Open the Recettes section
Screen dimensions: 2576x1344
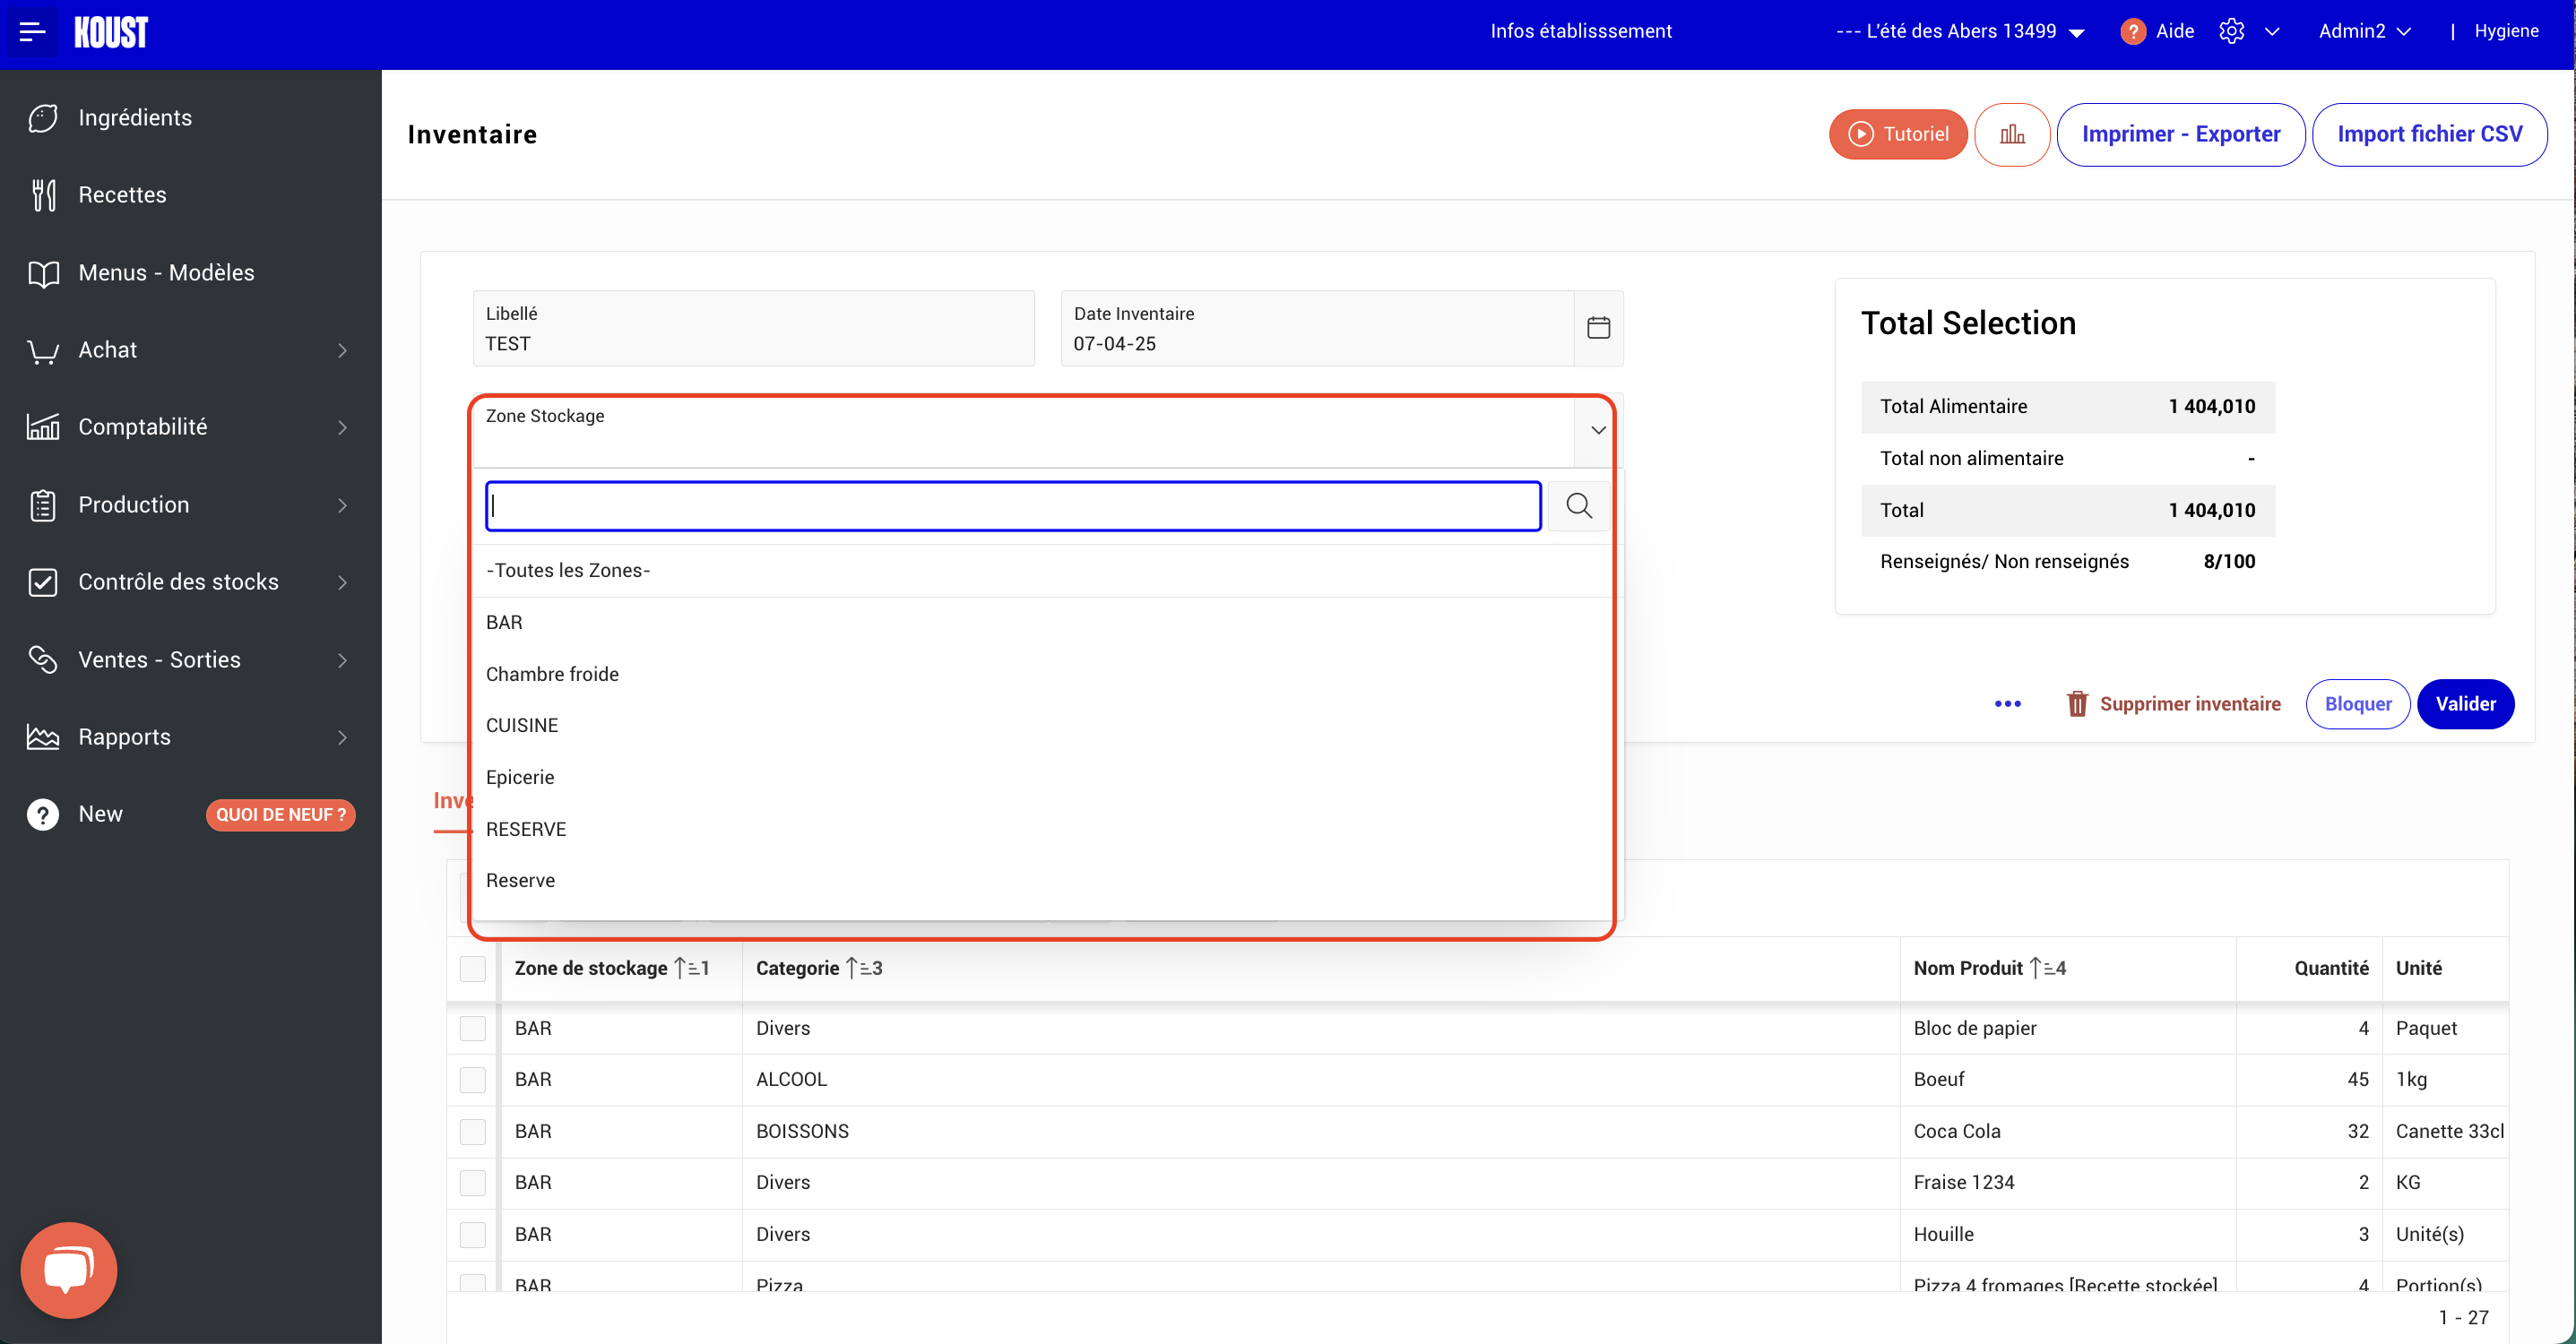[x=122, y=195]
